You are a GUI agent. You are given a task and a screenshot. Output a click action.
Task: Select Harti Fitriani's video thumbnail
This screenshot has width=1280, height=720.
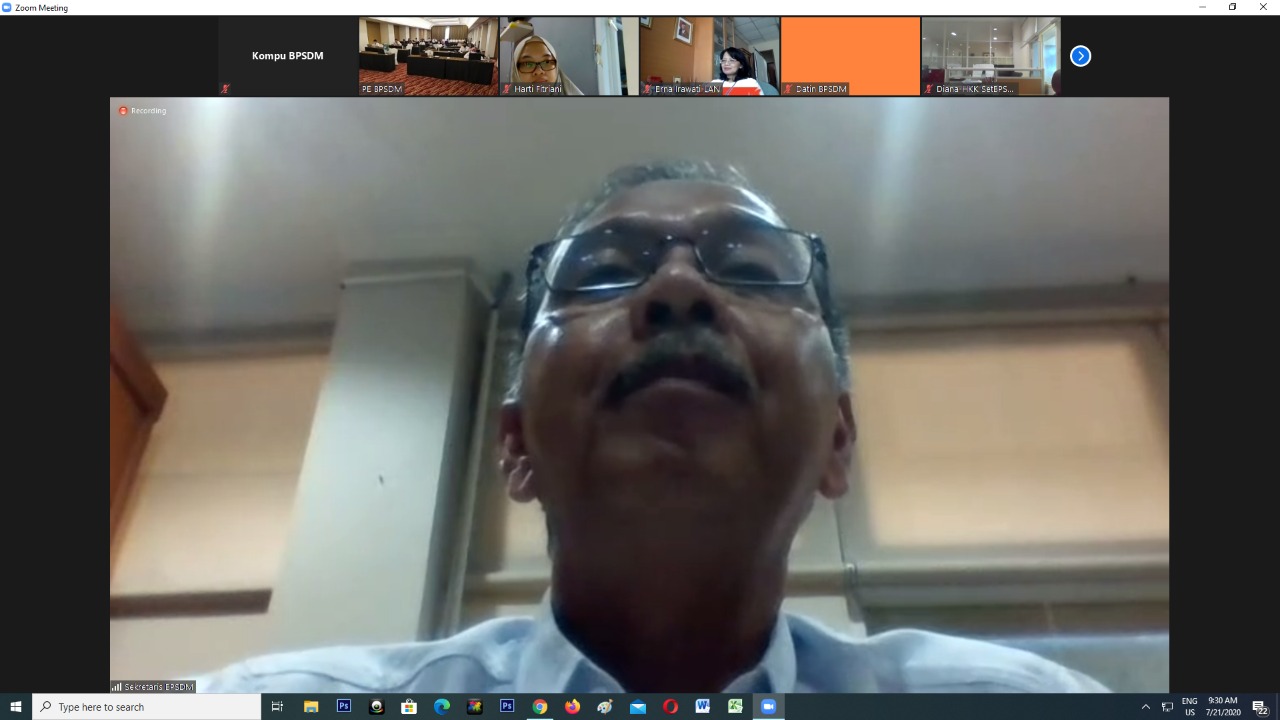pos(569,56)
